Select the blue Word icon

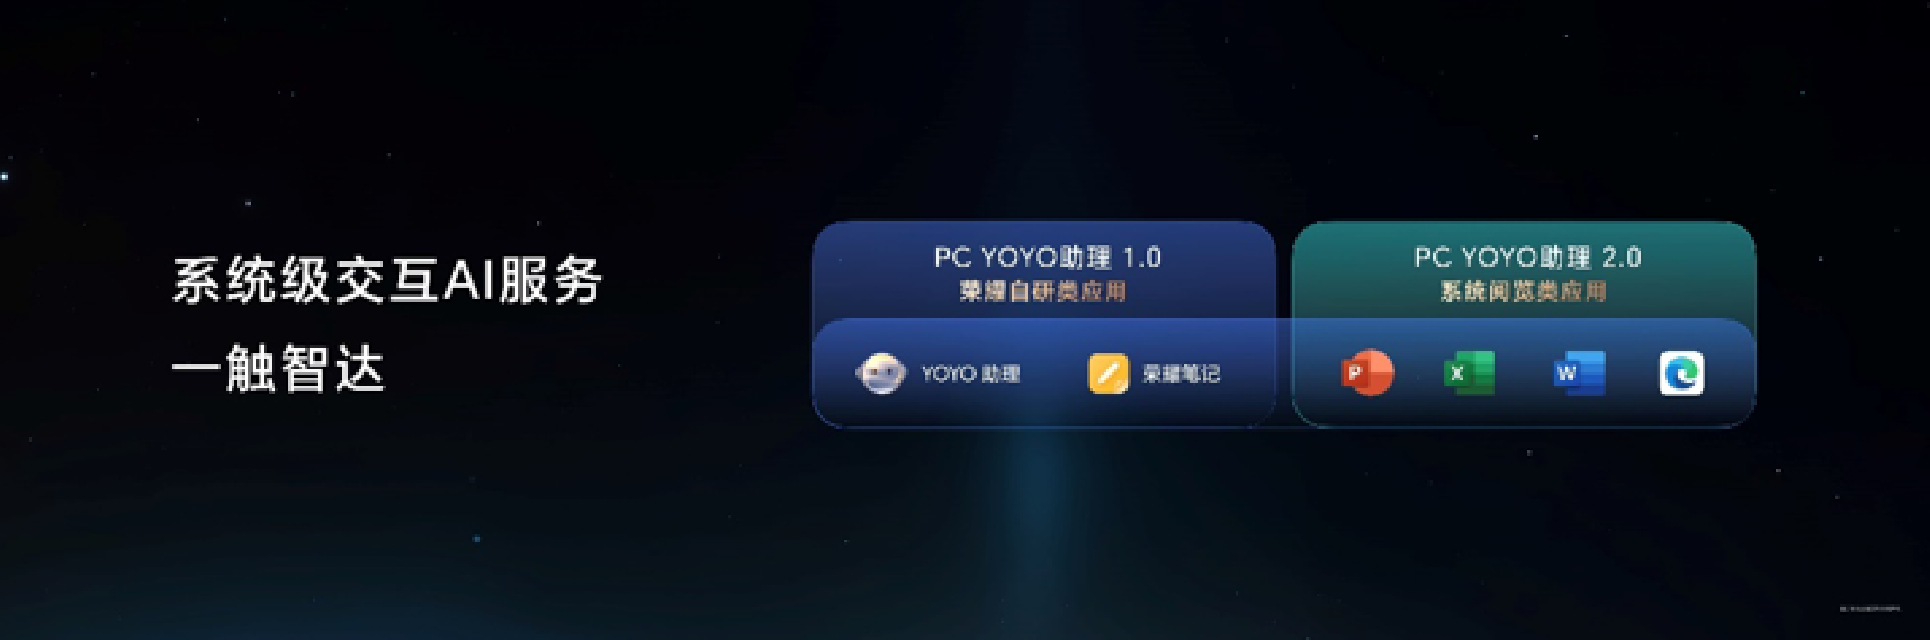click(x=1579, y=373)
